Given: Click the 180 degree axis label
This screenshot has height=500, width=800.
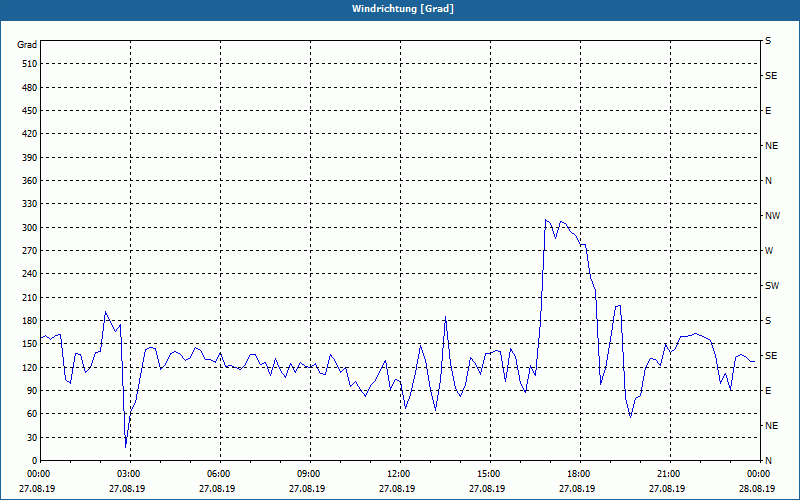Looking at the screenshot, I should pos(30,320).
